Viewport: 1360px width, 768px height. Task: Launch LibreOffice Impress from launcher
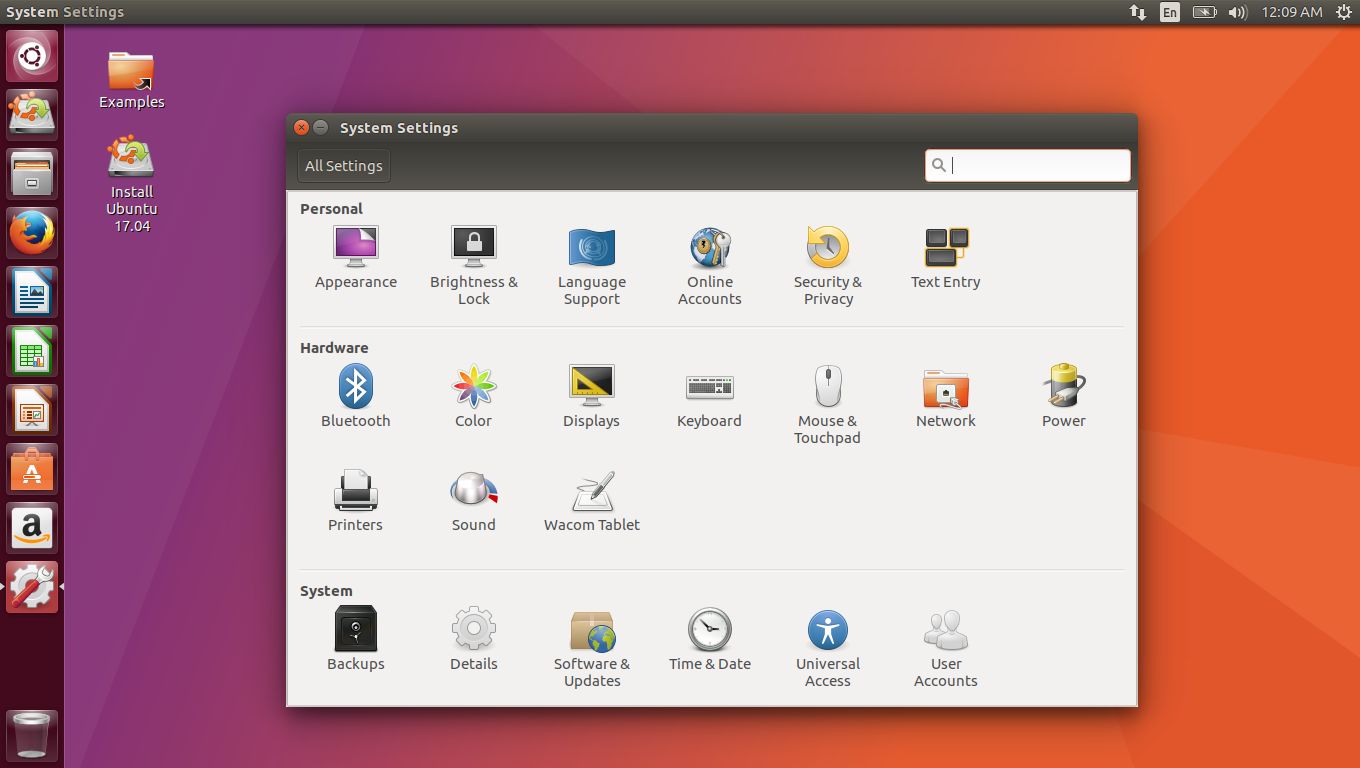click(x=32, y=410)
